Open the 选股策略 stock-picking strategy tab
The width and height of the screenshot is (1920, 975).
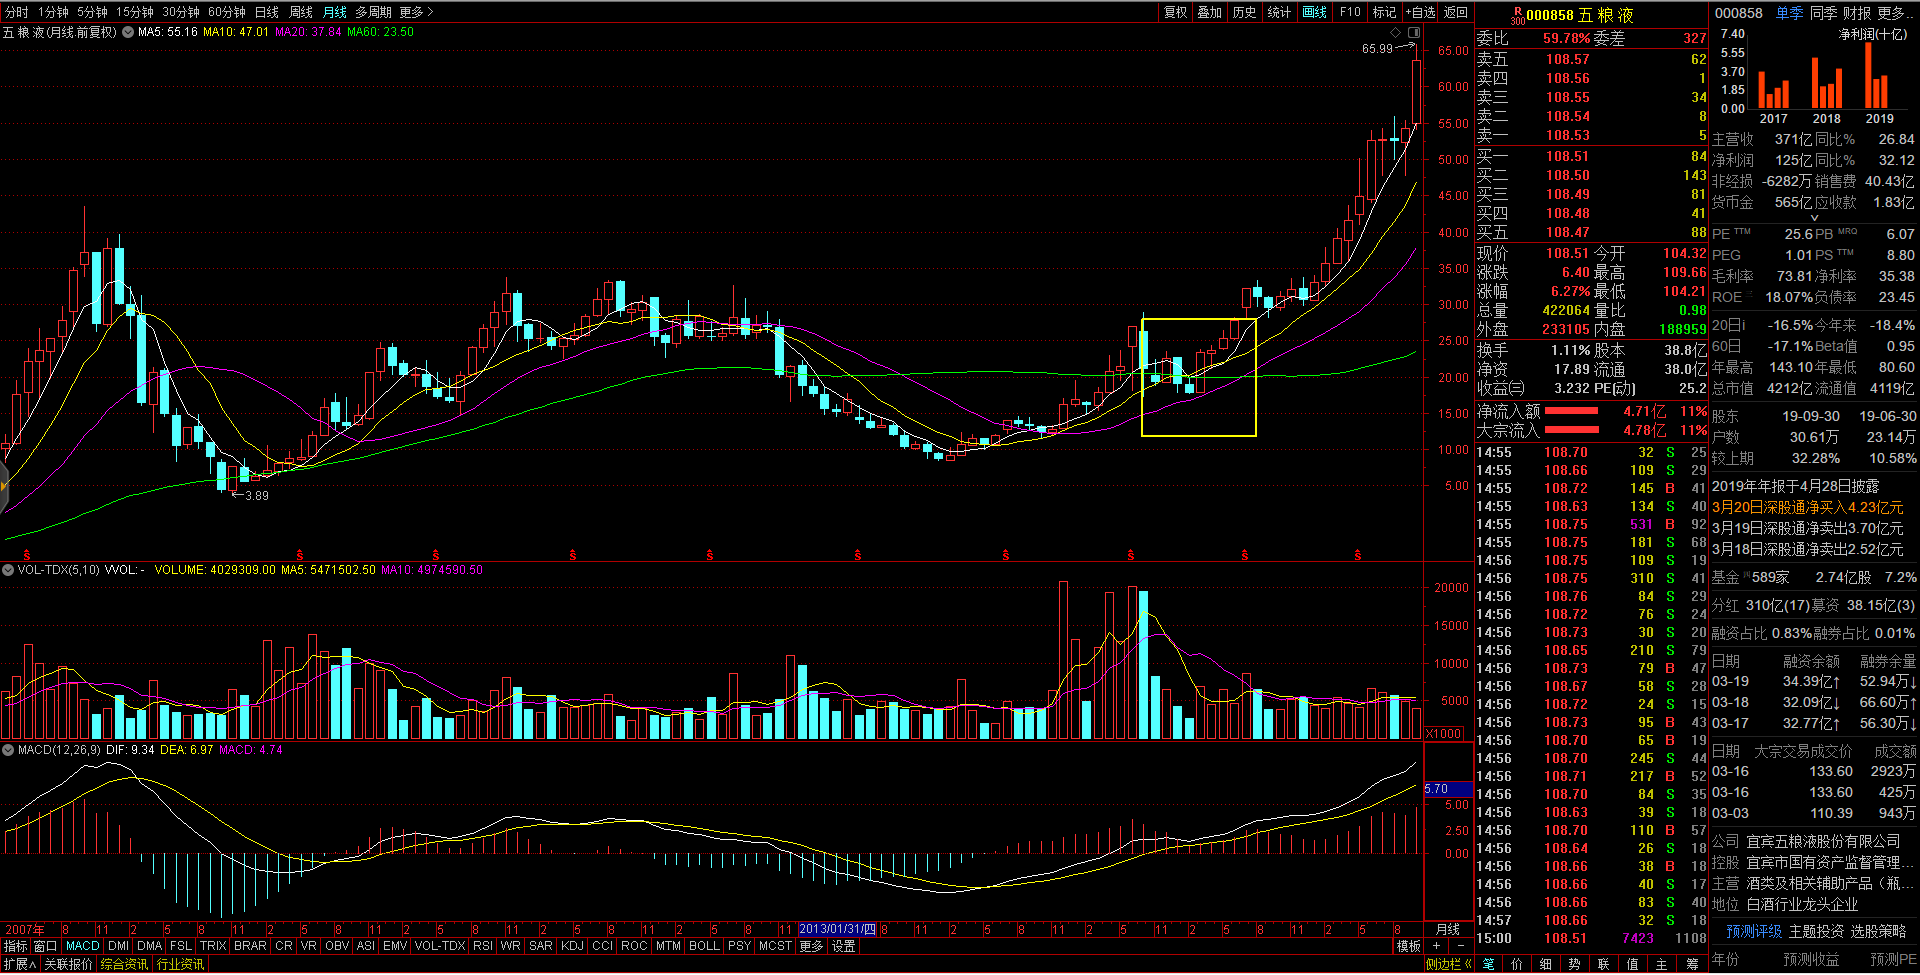pos(1878,931)
